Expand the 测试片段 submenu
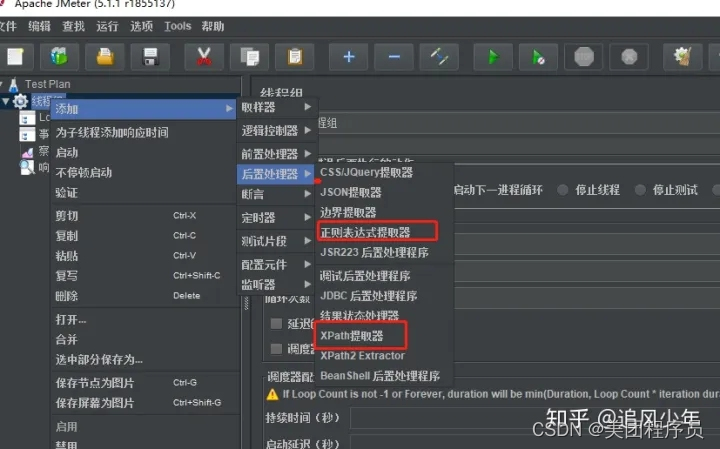This screenshot has width=720, height=449. 276,241
